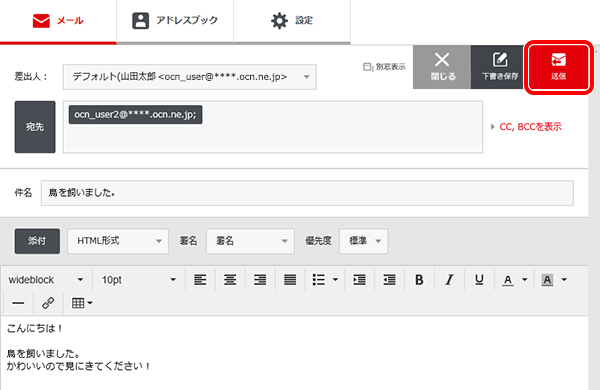Toggle underline formatting

(479, 280)
